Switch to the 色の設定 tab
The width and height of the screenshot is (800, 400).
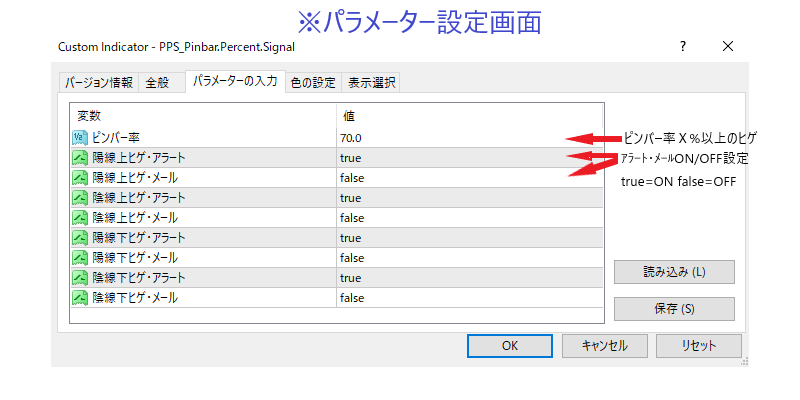point(313,82)
